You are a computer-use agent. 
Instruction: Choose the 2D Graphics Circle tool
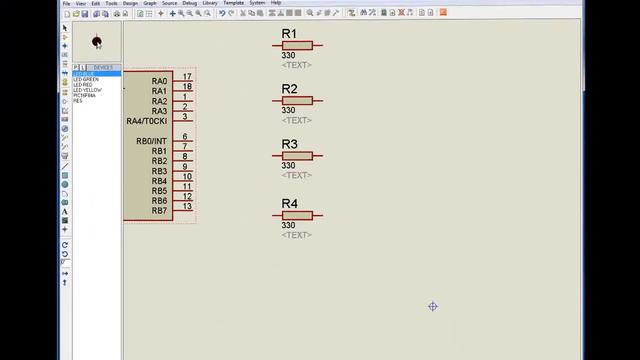65,184
